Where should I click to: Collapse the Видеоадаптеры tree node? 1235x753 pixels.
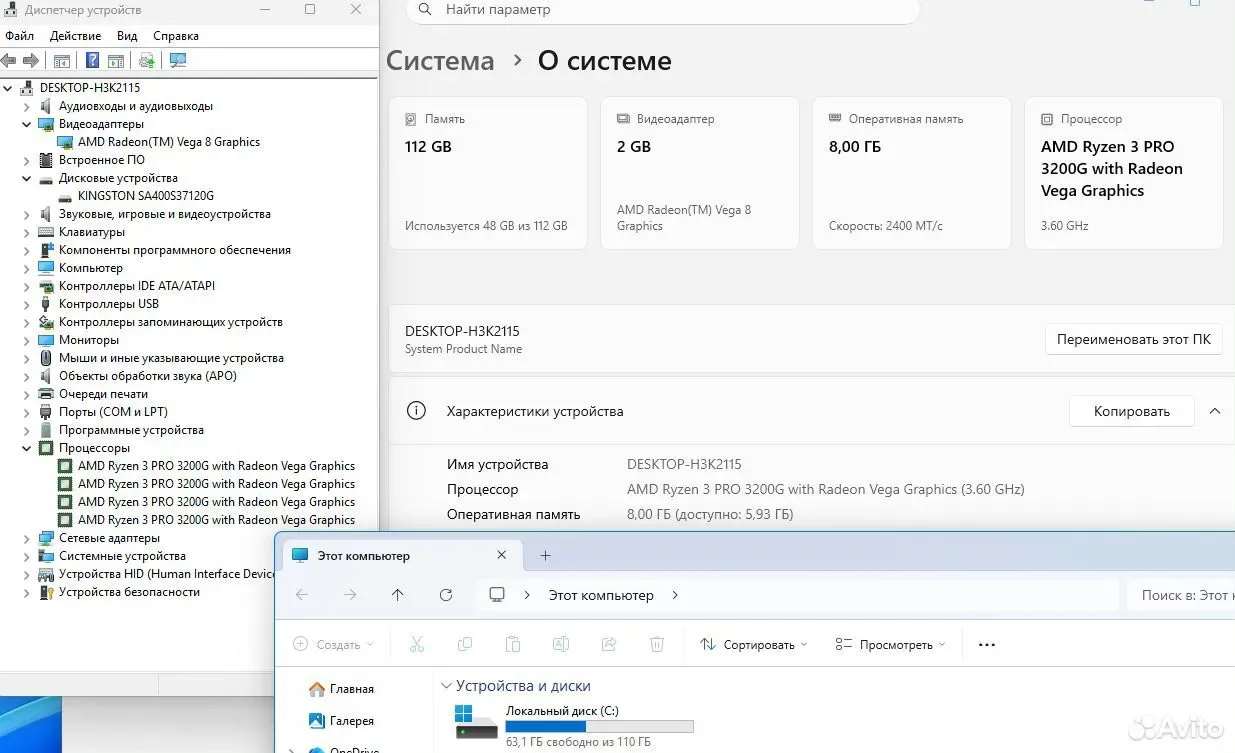pos(27,124)
